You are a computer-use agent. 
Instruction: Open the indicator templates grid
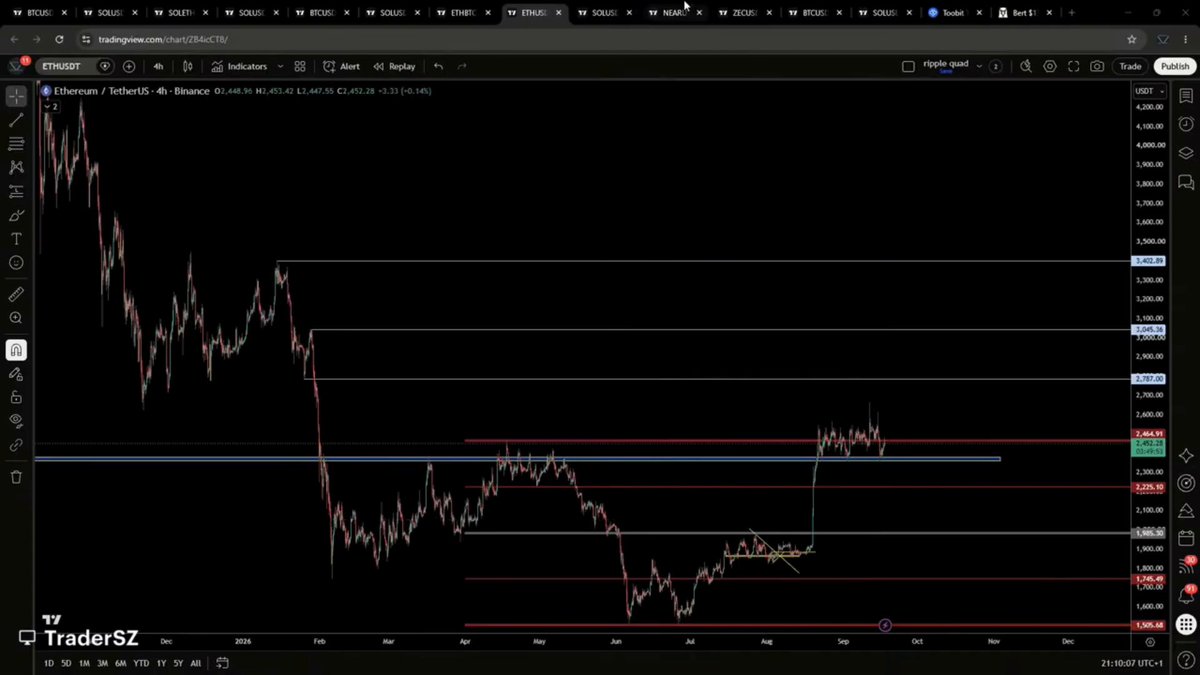[x=300, y=66]
